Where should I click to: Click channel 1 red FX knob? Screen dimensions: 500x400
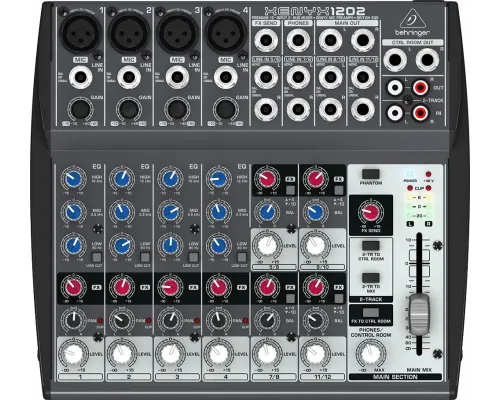(73, 287)
